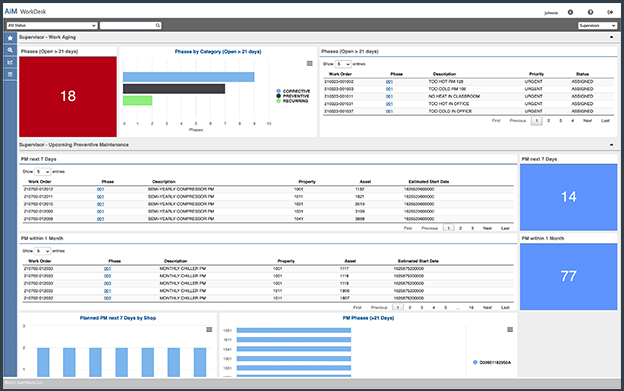Sort PM within 1 Month by Asset column
The image size is (624, 391).
(350, 261)
